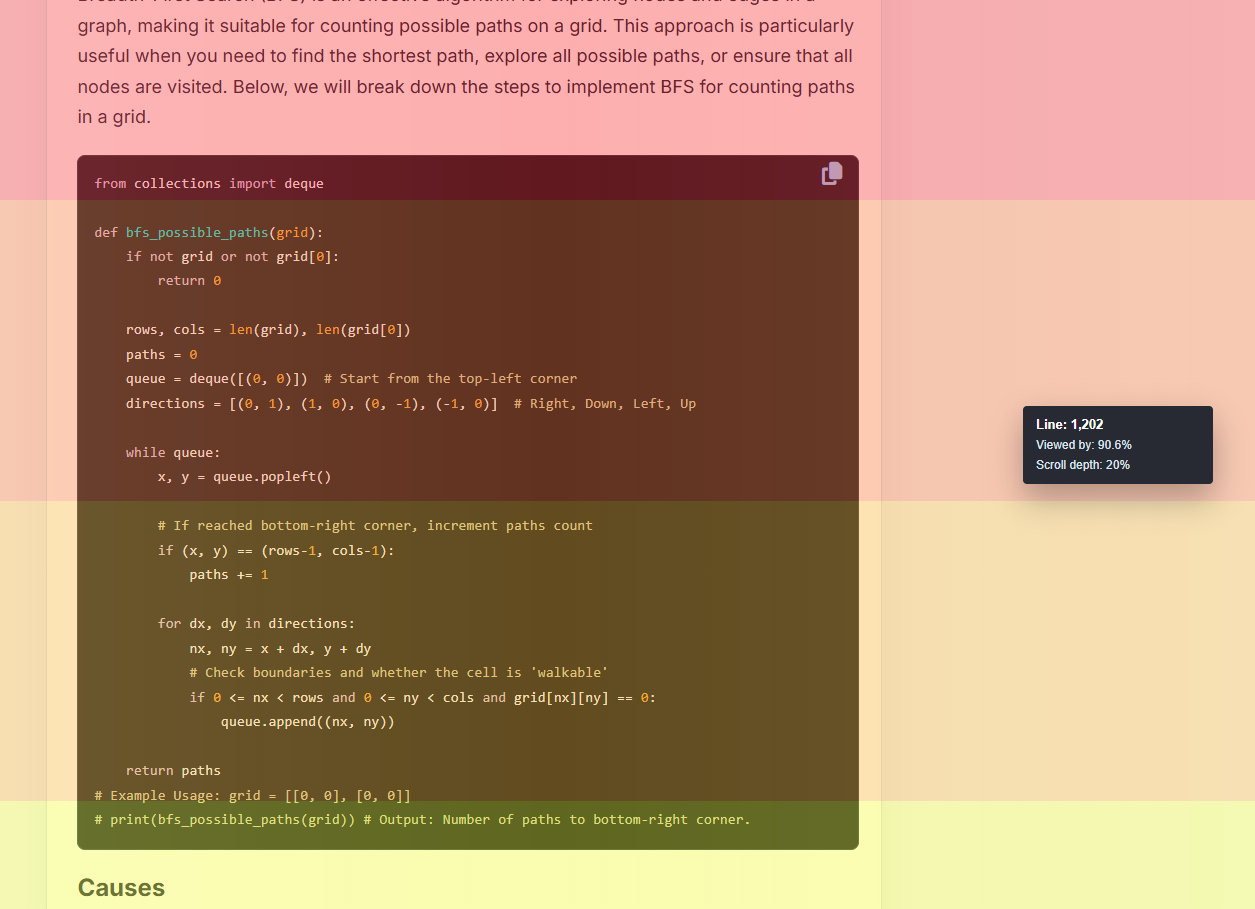Click 'from collections import deque' code line

pyautogui.click(x=209, y=183)
